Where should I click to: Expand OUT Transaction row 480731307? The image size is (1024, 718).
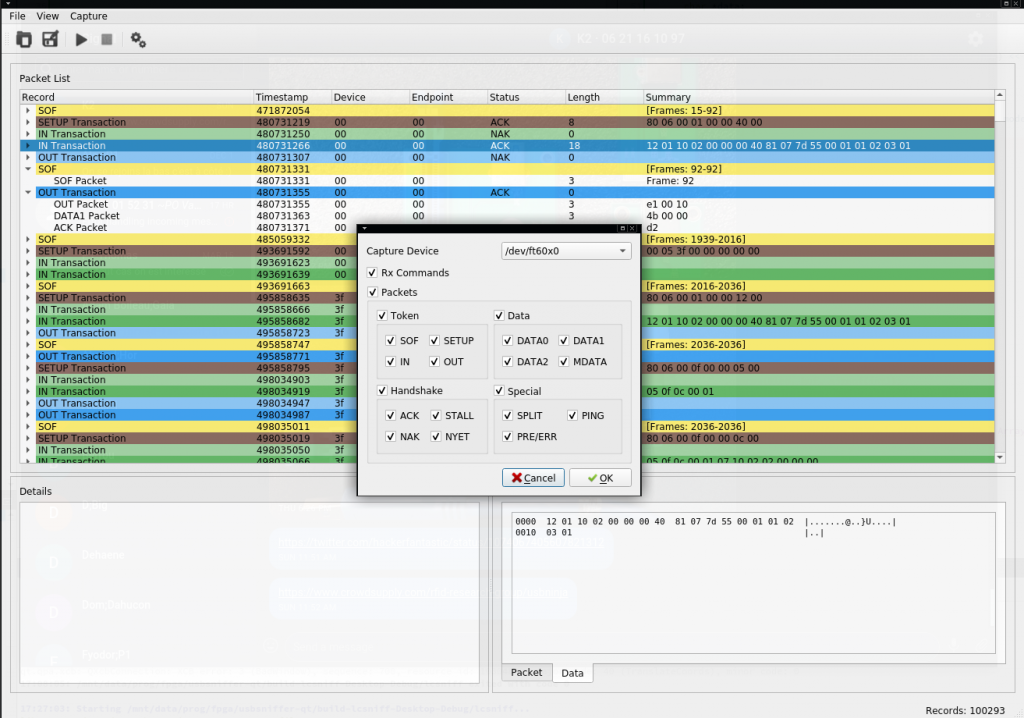[28, 157]
